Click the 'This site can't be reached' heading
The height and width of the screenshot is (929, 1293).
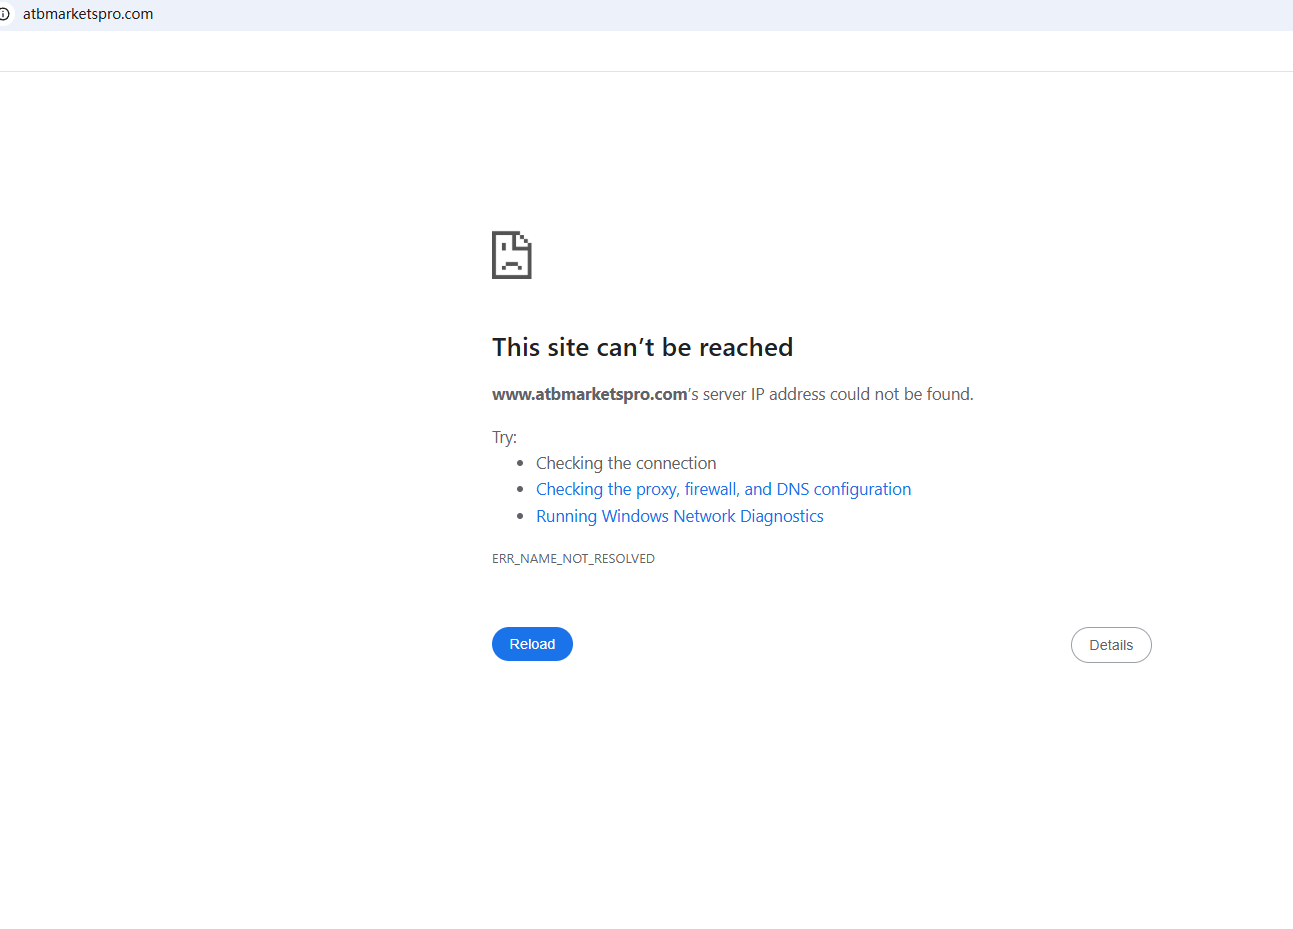pyautogui.click(x=642, y=347)
